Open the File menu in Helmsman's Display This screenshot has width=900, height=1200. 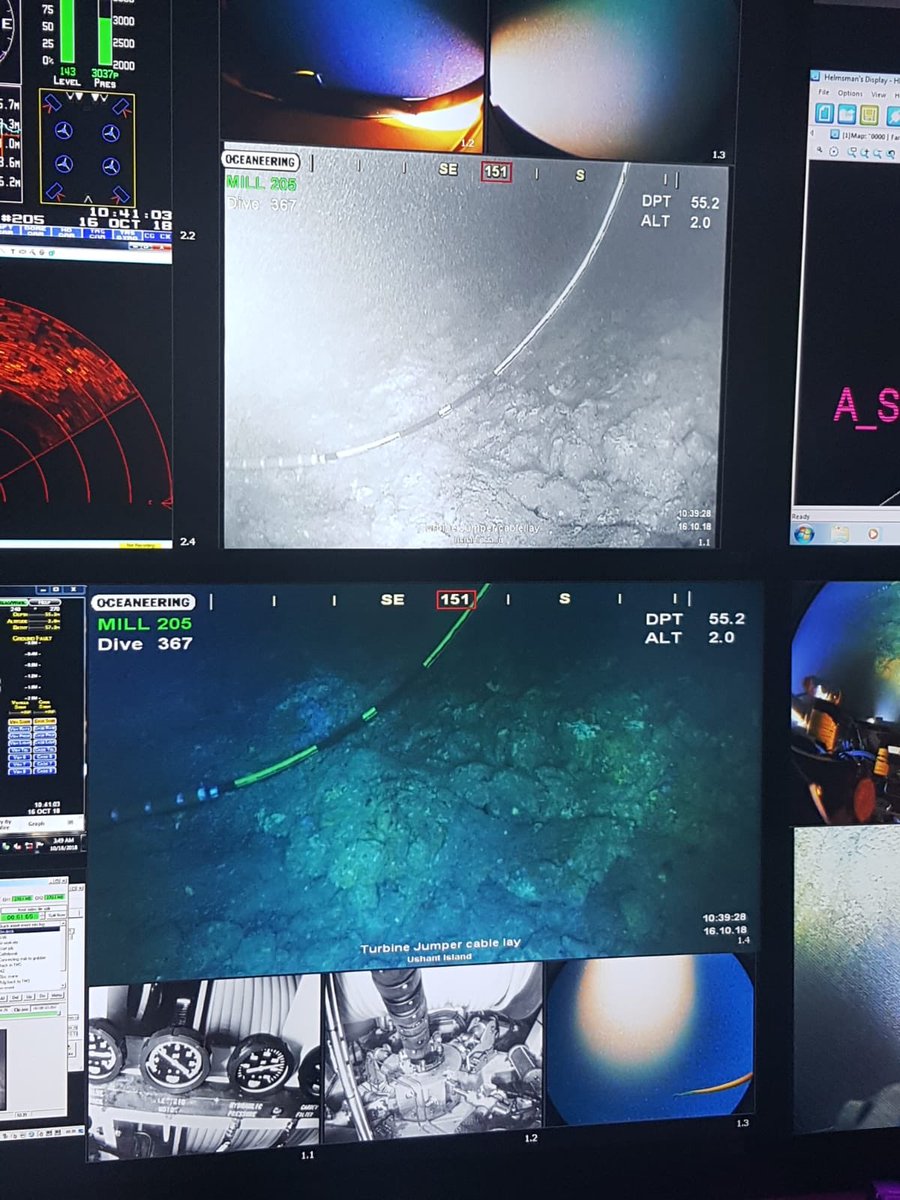[824, 93]
